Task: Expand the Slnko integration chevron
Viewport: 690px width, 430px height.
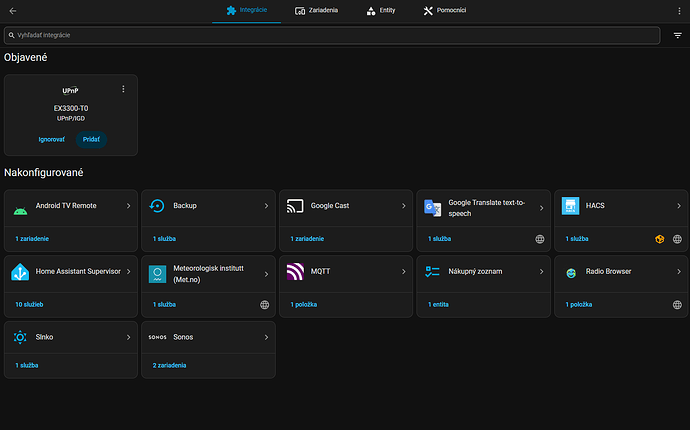Action: coord(128,337)
